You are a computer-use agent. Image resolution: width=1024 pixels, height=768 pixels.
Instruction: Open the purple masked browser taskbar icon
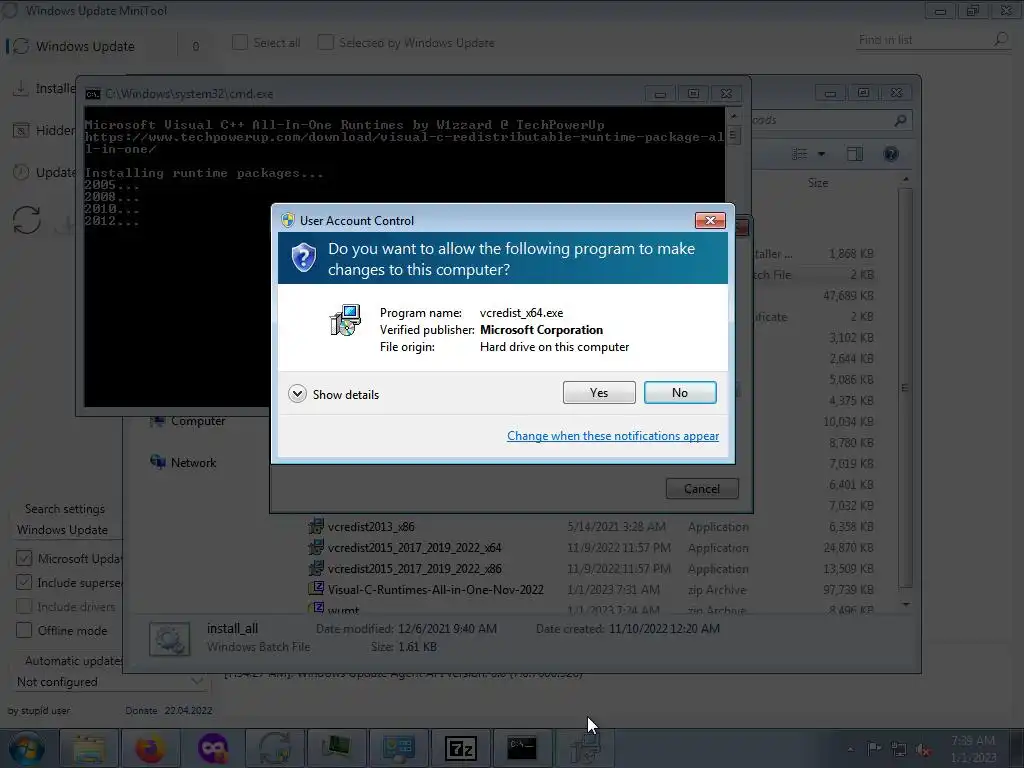point(213,748)
